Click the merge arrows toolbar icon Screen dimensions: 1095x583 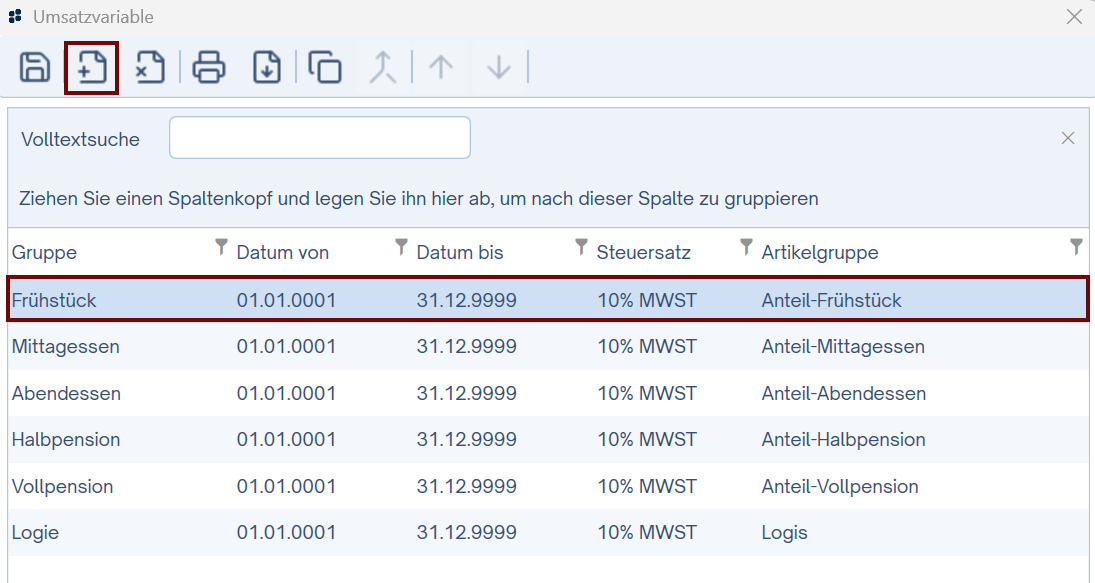coord(383,68)
